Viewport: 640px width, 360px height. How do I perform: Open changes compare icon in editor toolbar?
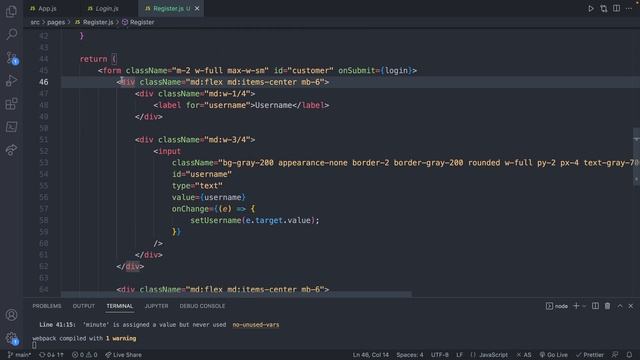point(604,8)
